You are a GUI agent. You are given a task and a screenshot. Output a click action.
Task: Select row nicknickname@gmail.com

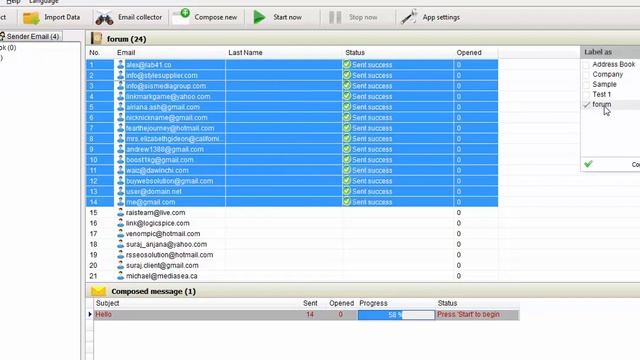pos(292,118)
